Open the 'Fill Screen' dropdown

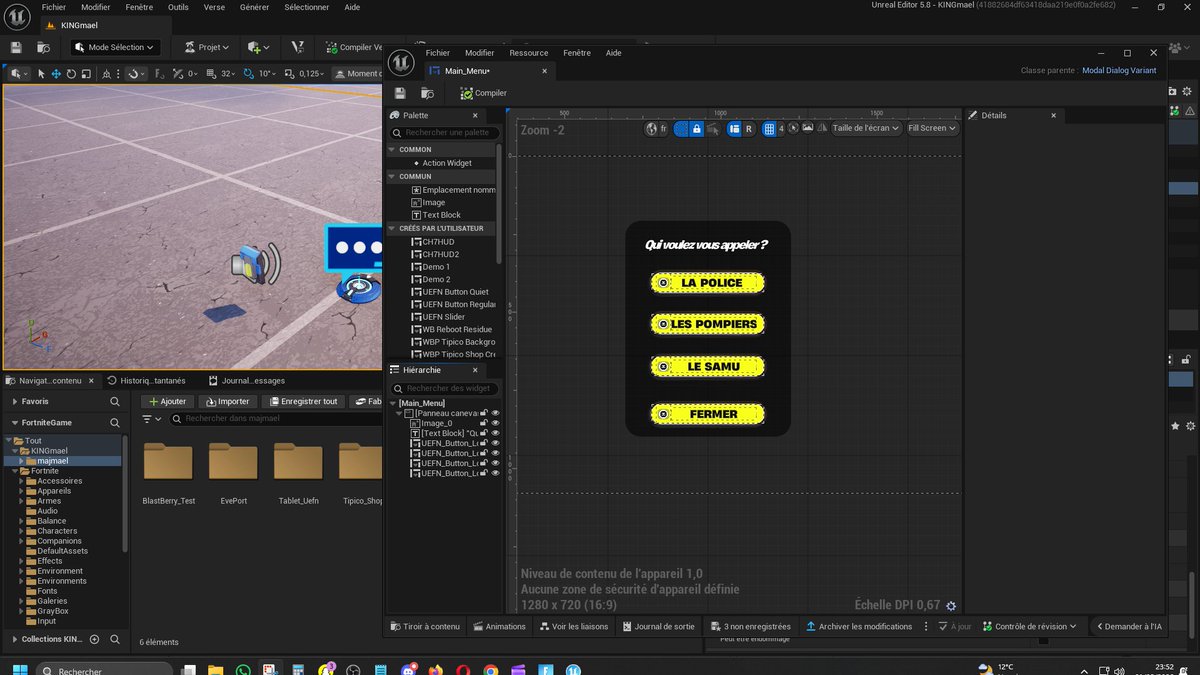coord(931,128)
